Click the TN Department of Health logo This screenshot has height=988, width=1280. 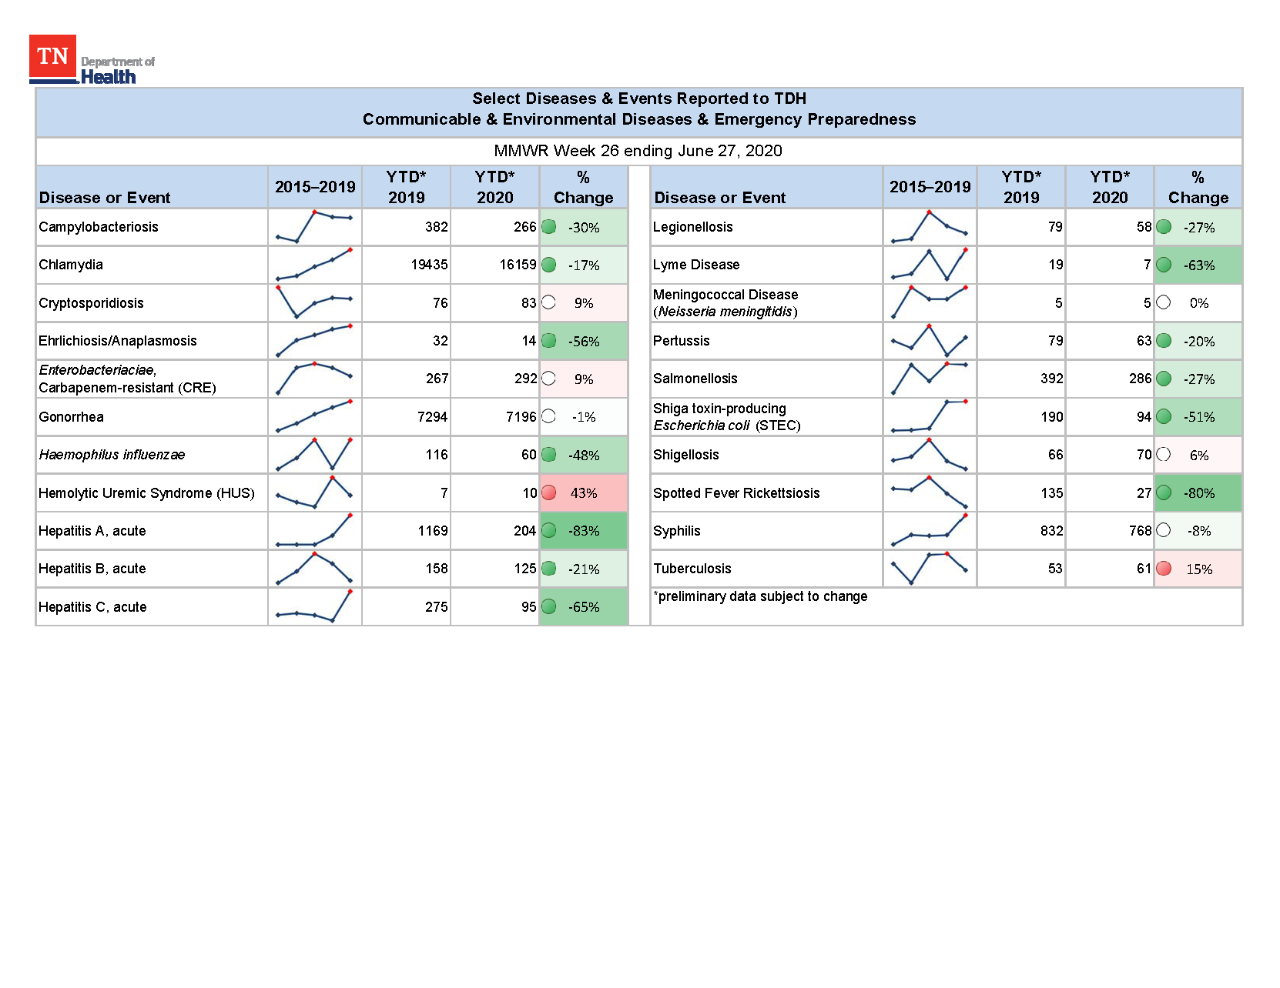(92, 60)
